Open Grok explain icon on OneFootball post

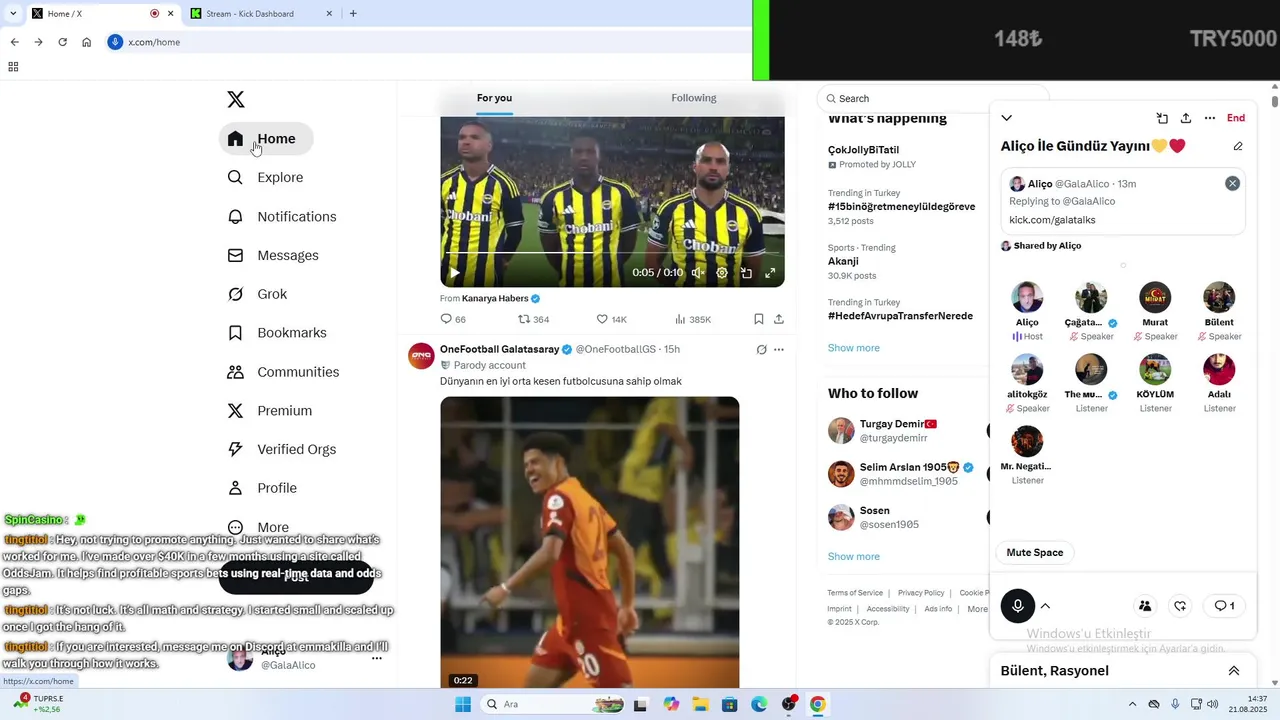(761, 349)
